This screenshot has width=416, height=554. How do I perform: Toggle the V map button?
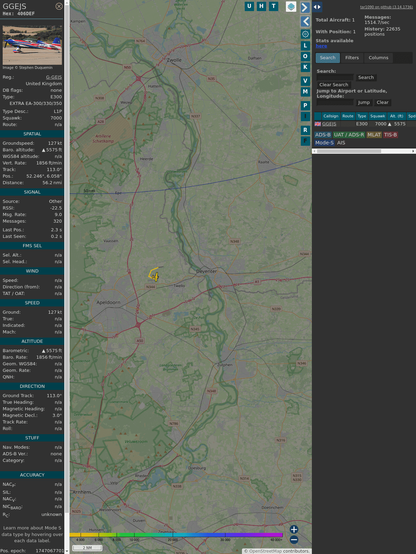[x=305, y=81]
